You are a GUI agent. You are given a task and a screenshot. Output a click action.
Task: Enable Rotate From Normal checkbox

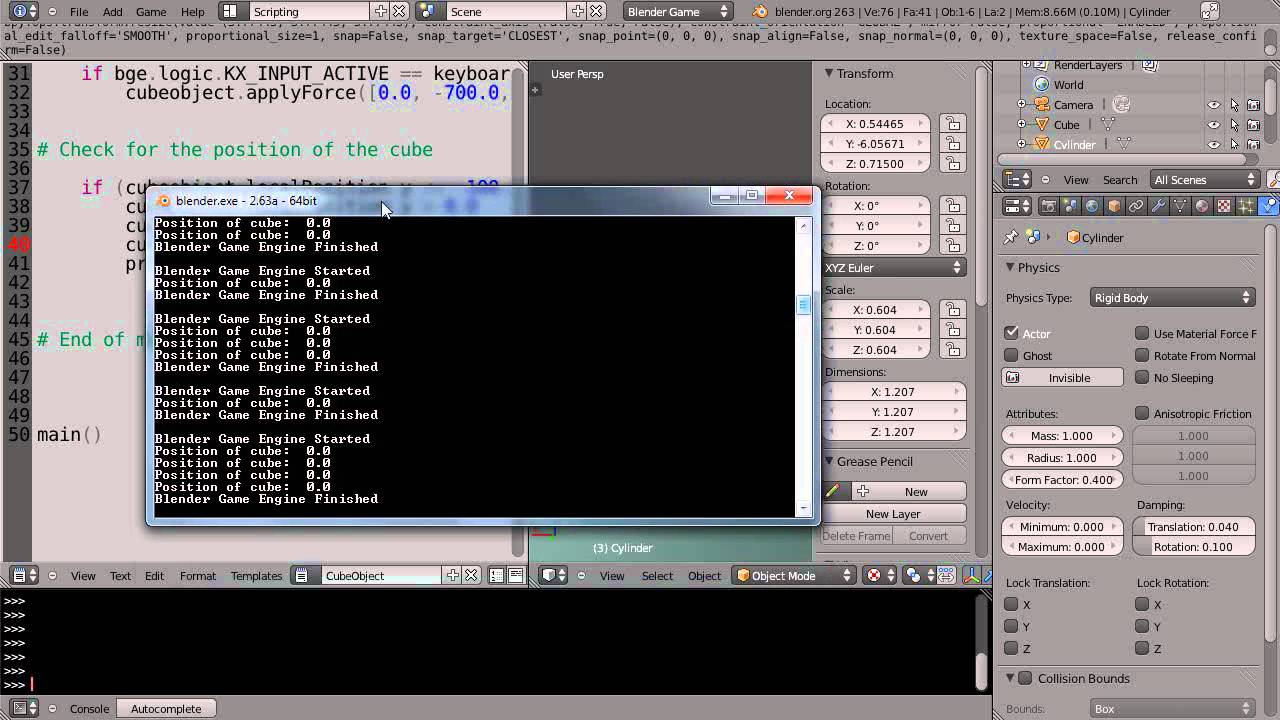coord(1142,355)
